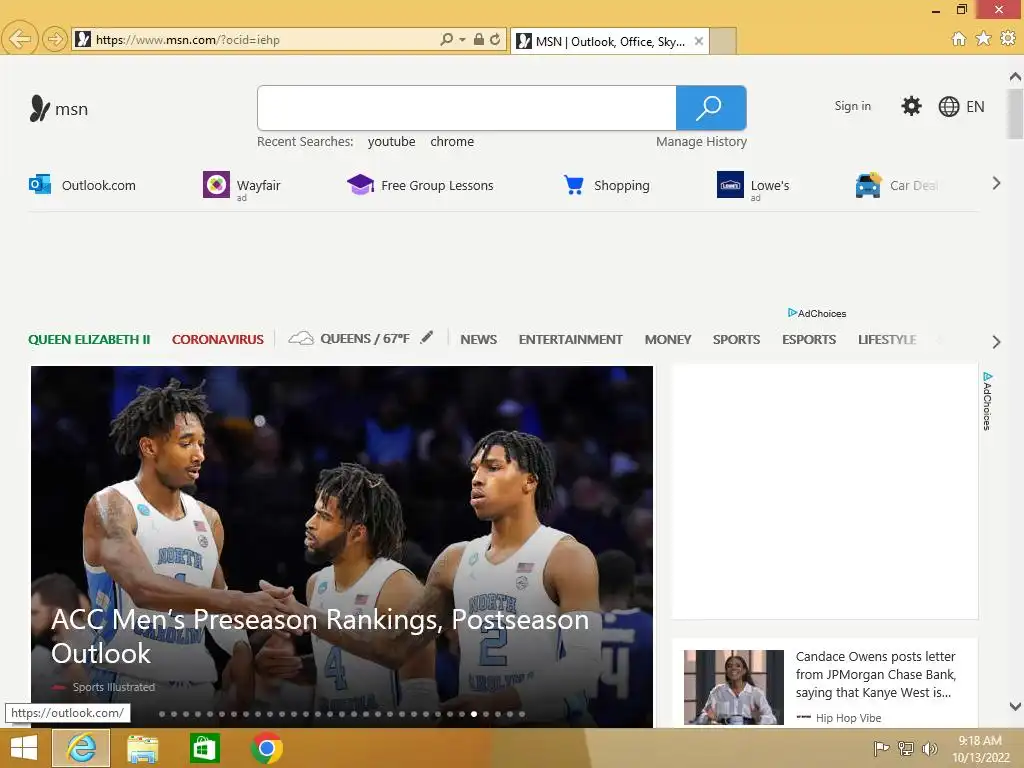The image size is (1024, 768).
Task: Open Internet Explorer Tools gear icon
Action: point(1008,39)
